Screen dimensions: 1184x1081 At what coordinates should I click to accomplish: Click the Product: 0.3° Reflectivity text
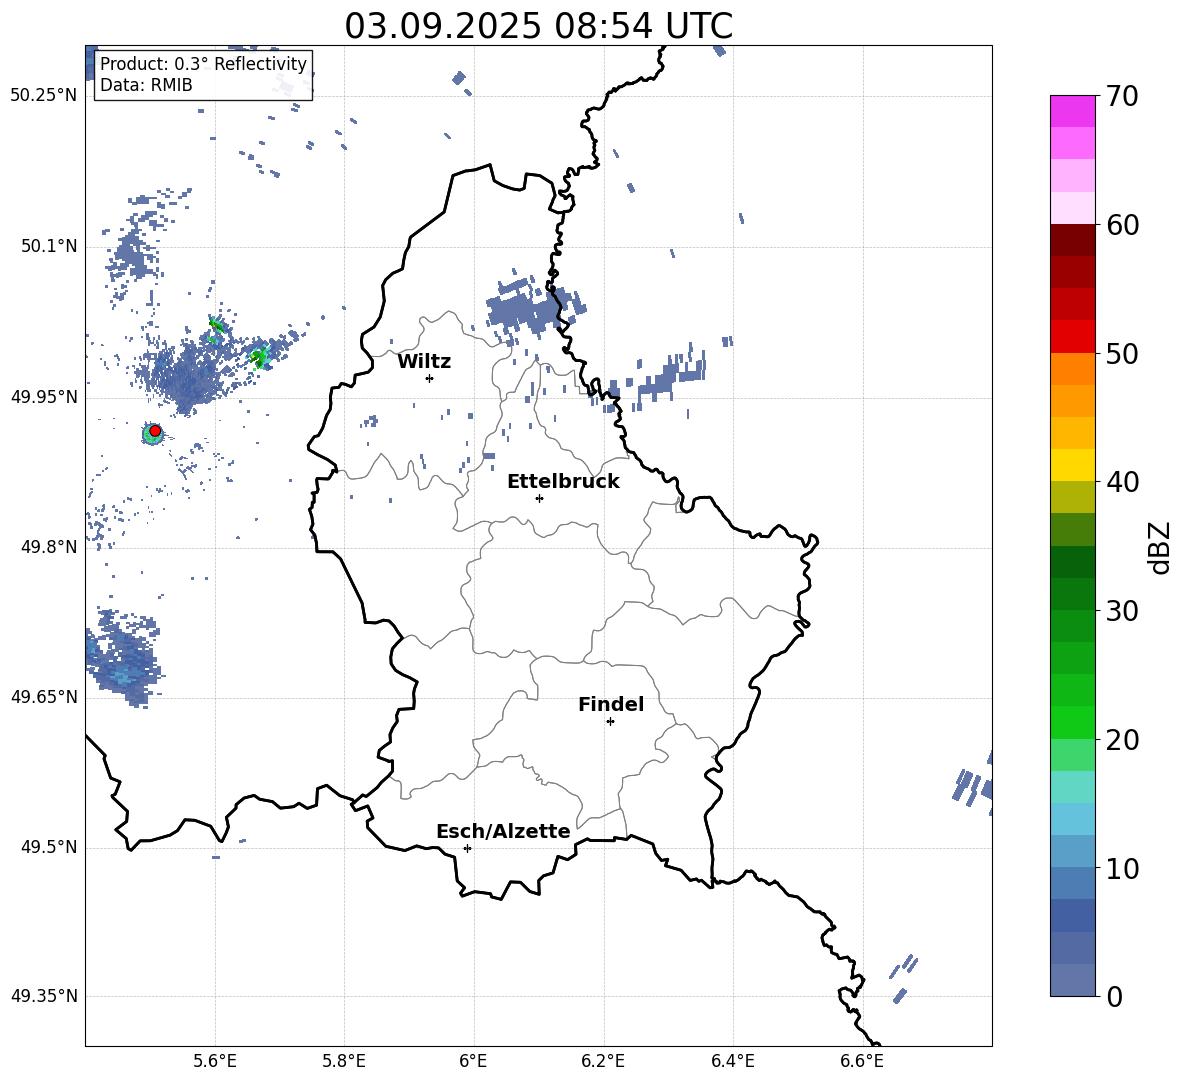tap(203, 63)
